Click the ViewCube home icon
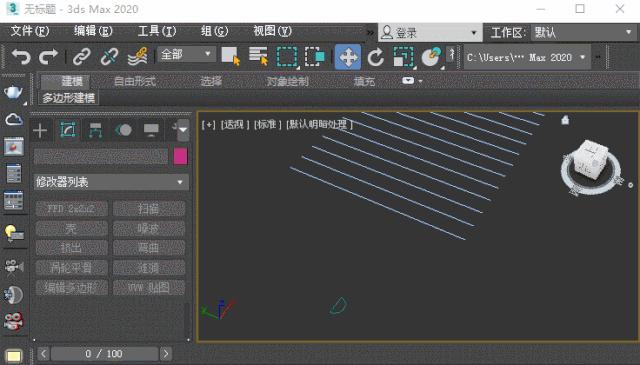640x365 pixels. [565, 120]
